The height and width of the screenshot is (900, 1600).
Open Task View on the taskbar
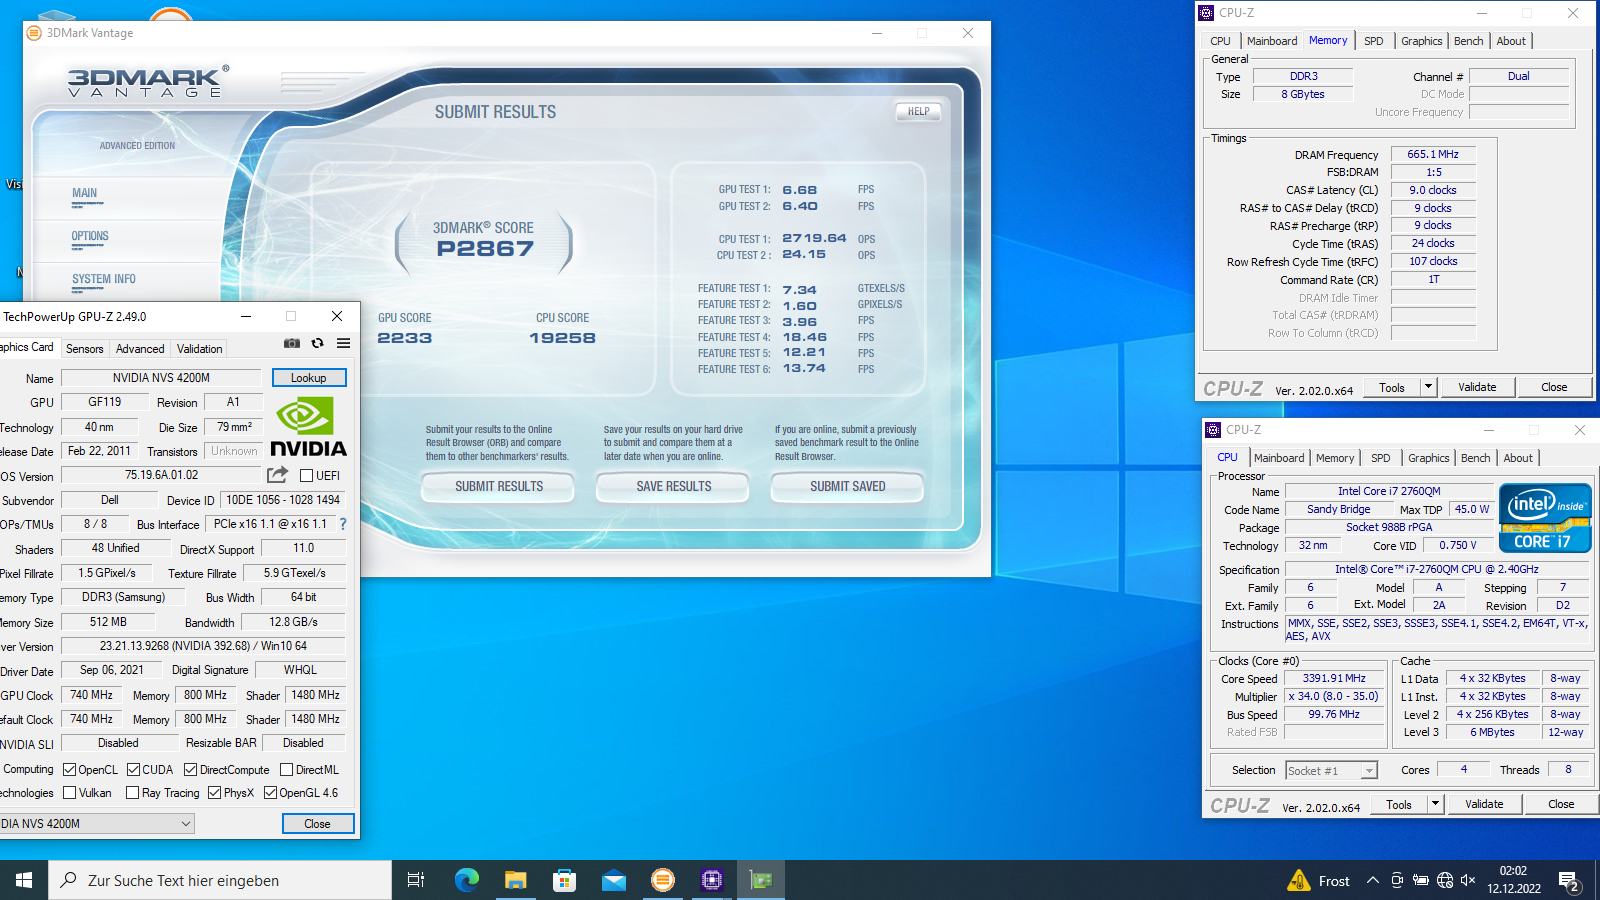[x=416, y=880]
